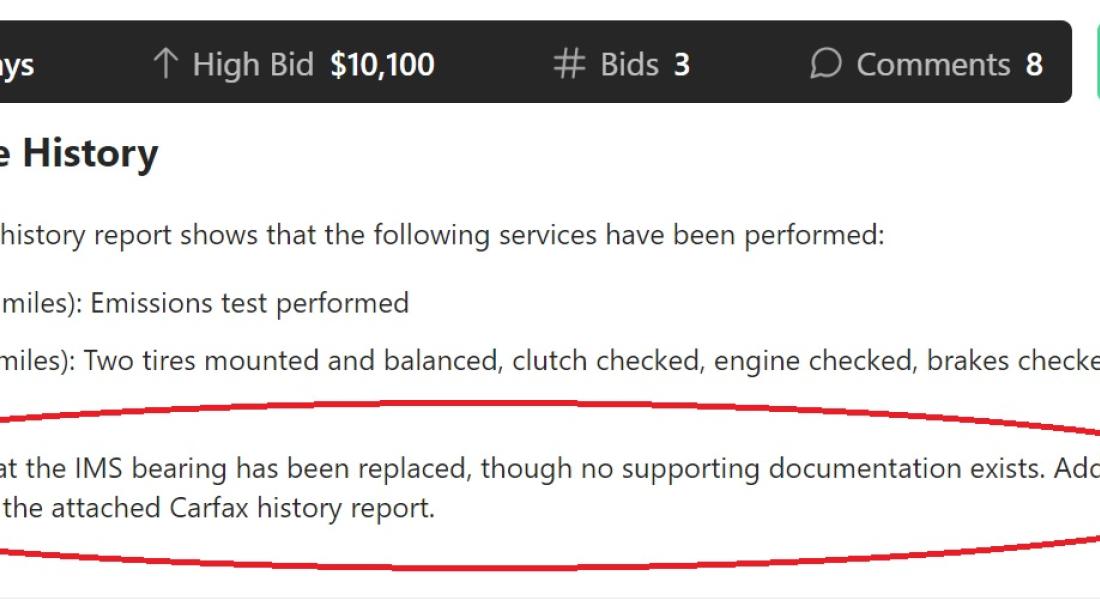Screen dimensions: 1100x600
Task: Click the hash icon next to Bids
Action: pyautogui.click(x=568, y=63)
